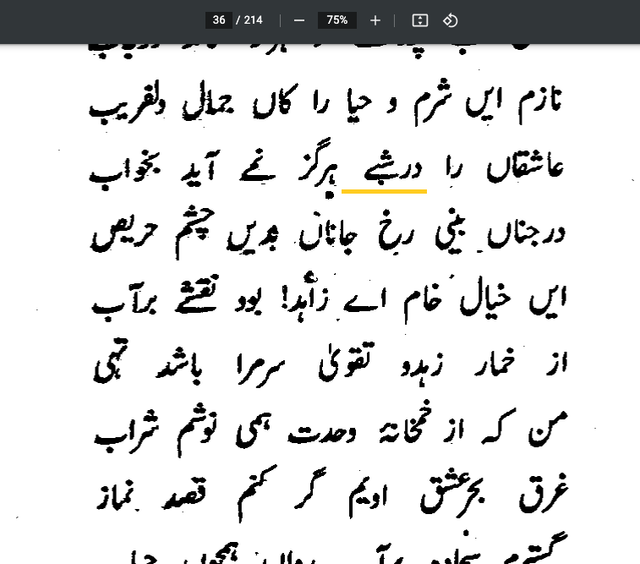Click the zoom in plus icon

point(375,20)
